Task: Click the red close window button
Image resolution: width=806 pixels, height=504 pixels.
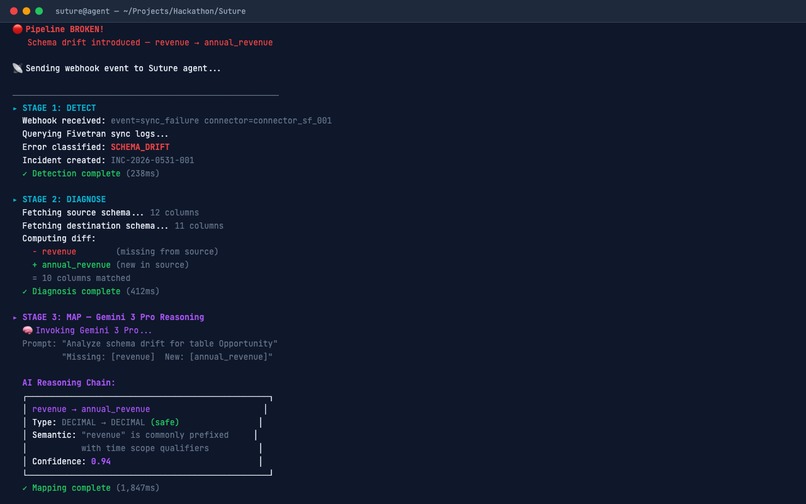Action: 14,11
